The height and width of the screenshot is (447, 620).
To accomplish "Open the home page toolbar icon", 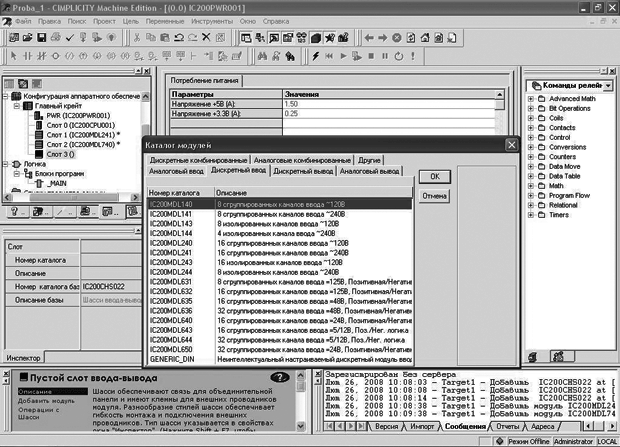I will point(425,38).
